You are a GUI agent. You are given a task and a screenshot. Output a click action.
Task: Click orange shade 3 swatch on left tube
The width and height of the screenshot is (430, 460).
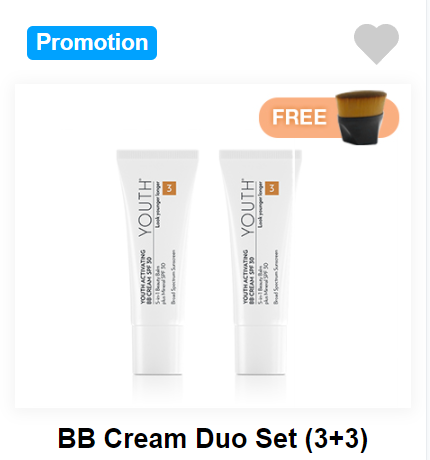[169, 188]
